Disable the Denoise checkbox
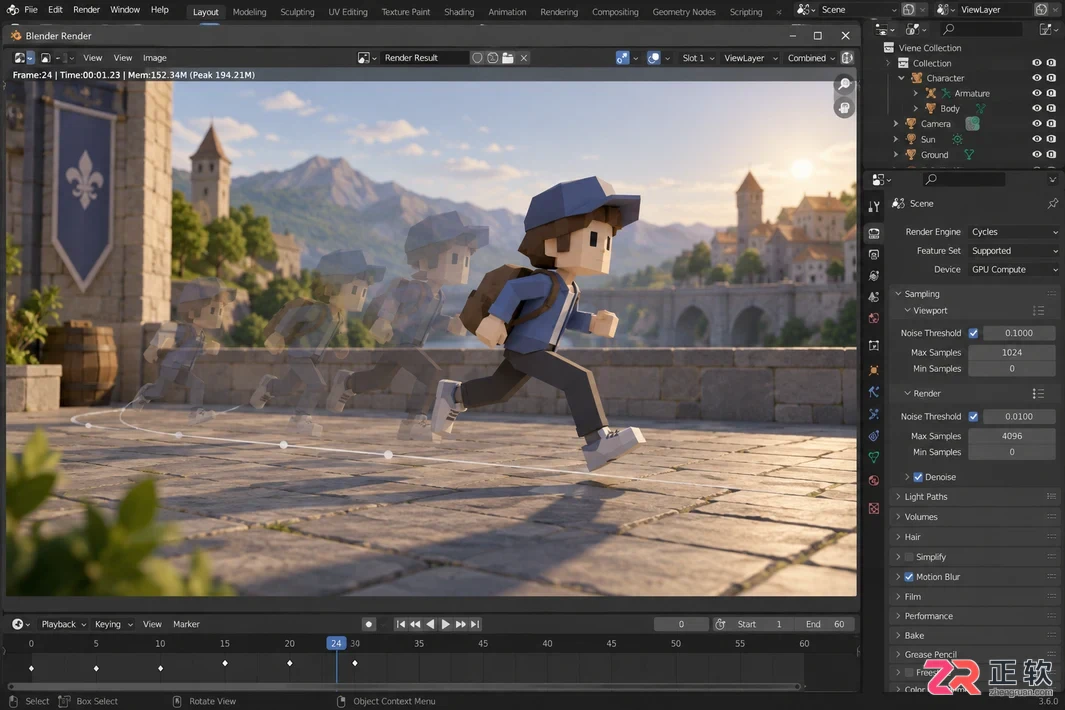Image resolution: width=1065 pixels, height=710 pixels. (918, 477)
